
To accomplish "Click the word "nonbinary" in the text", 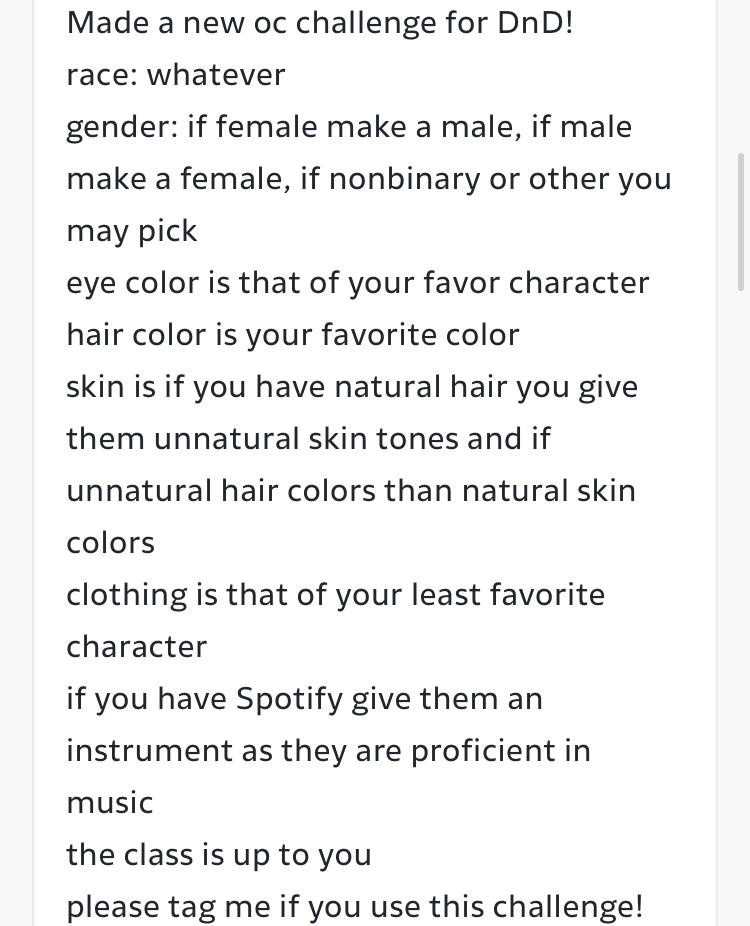I will point(405,179).
